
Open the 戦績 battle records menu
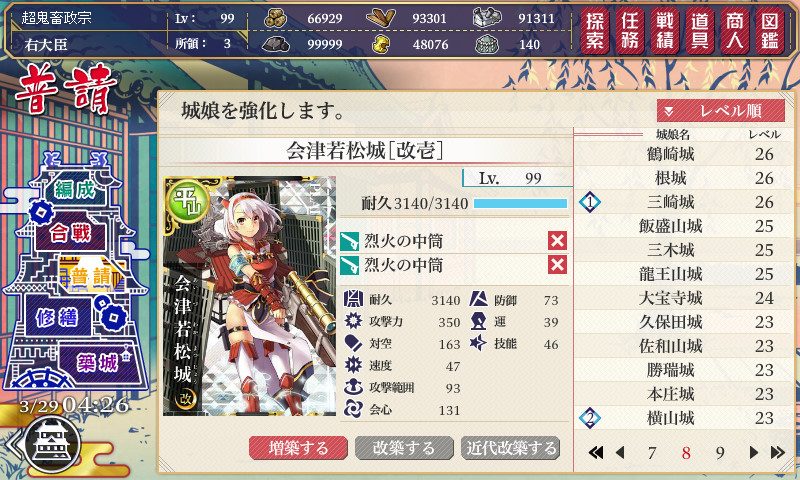pos(665,31)
